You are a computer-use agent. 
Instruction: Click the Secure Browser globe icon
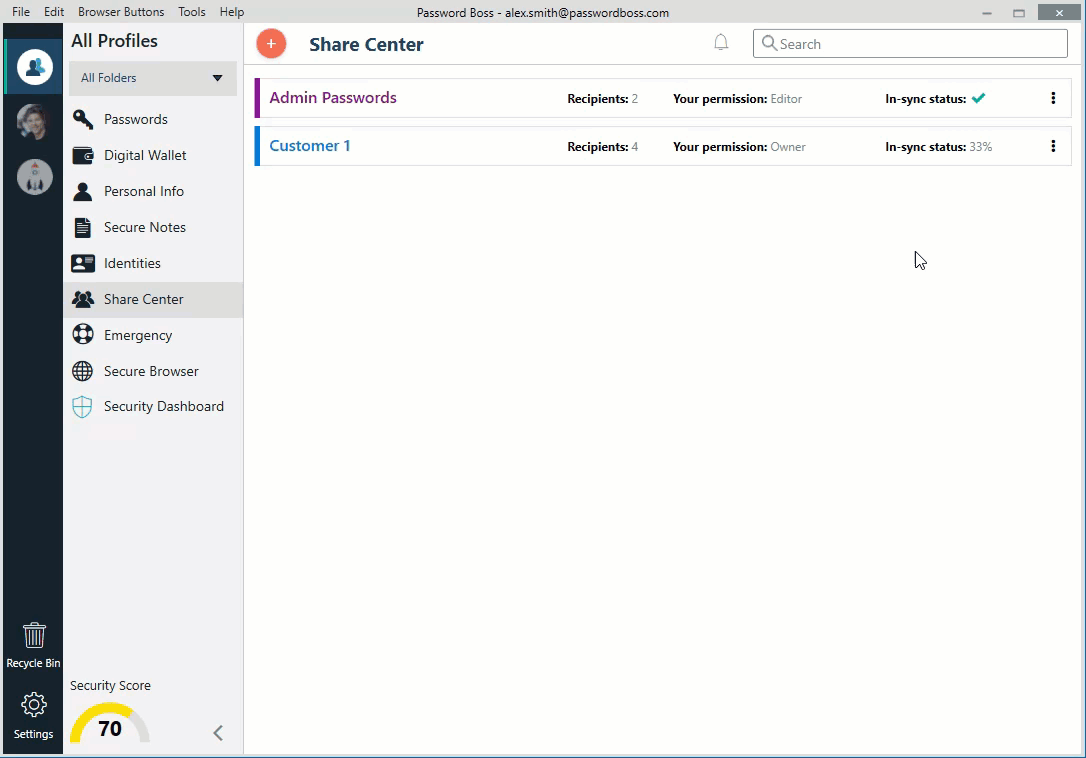click(82, 371)
